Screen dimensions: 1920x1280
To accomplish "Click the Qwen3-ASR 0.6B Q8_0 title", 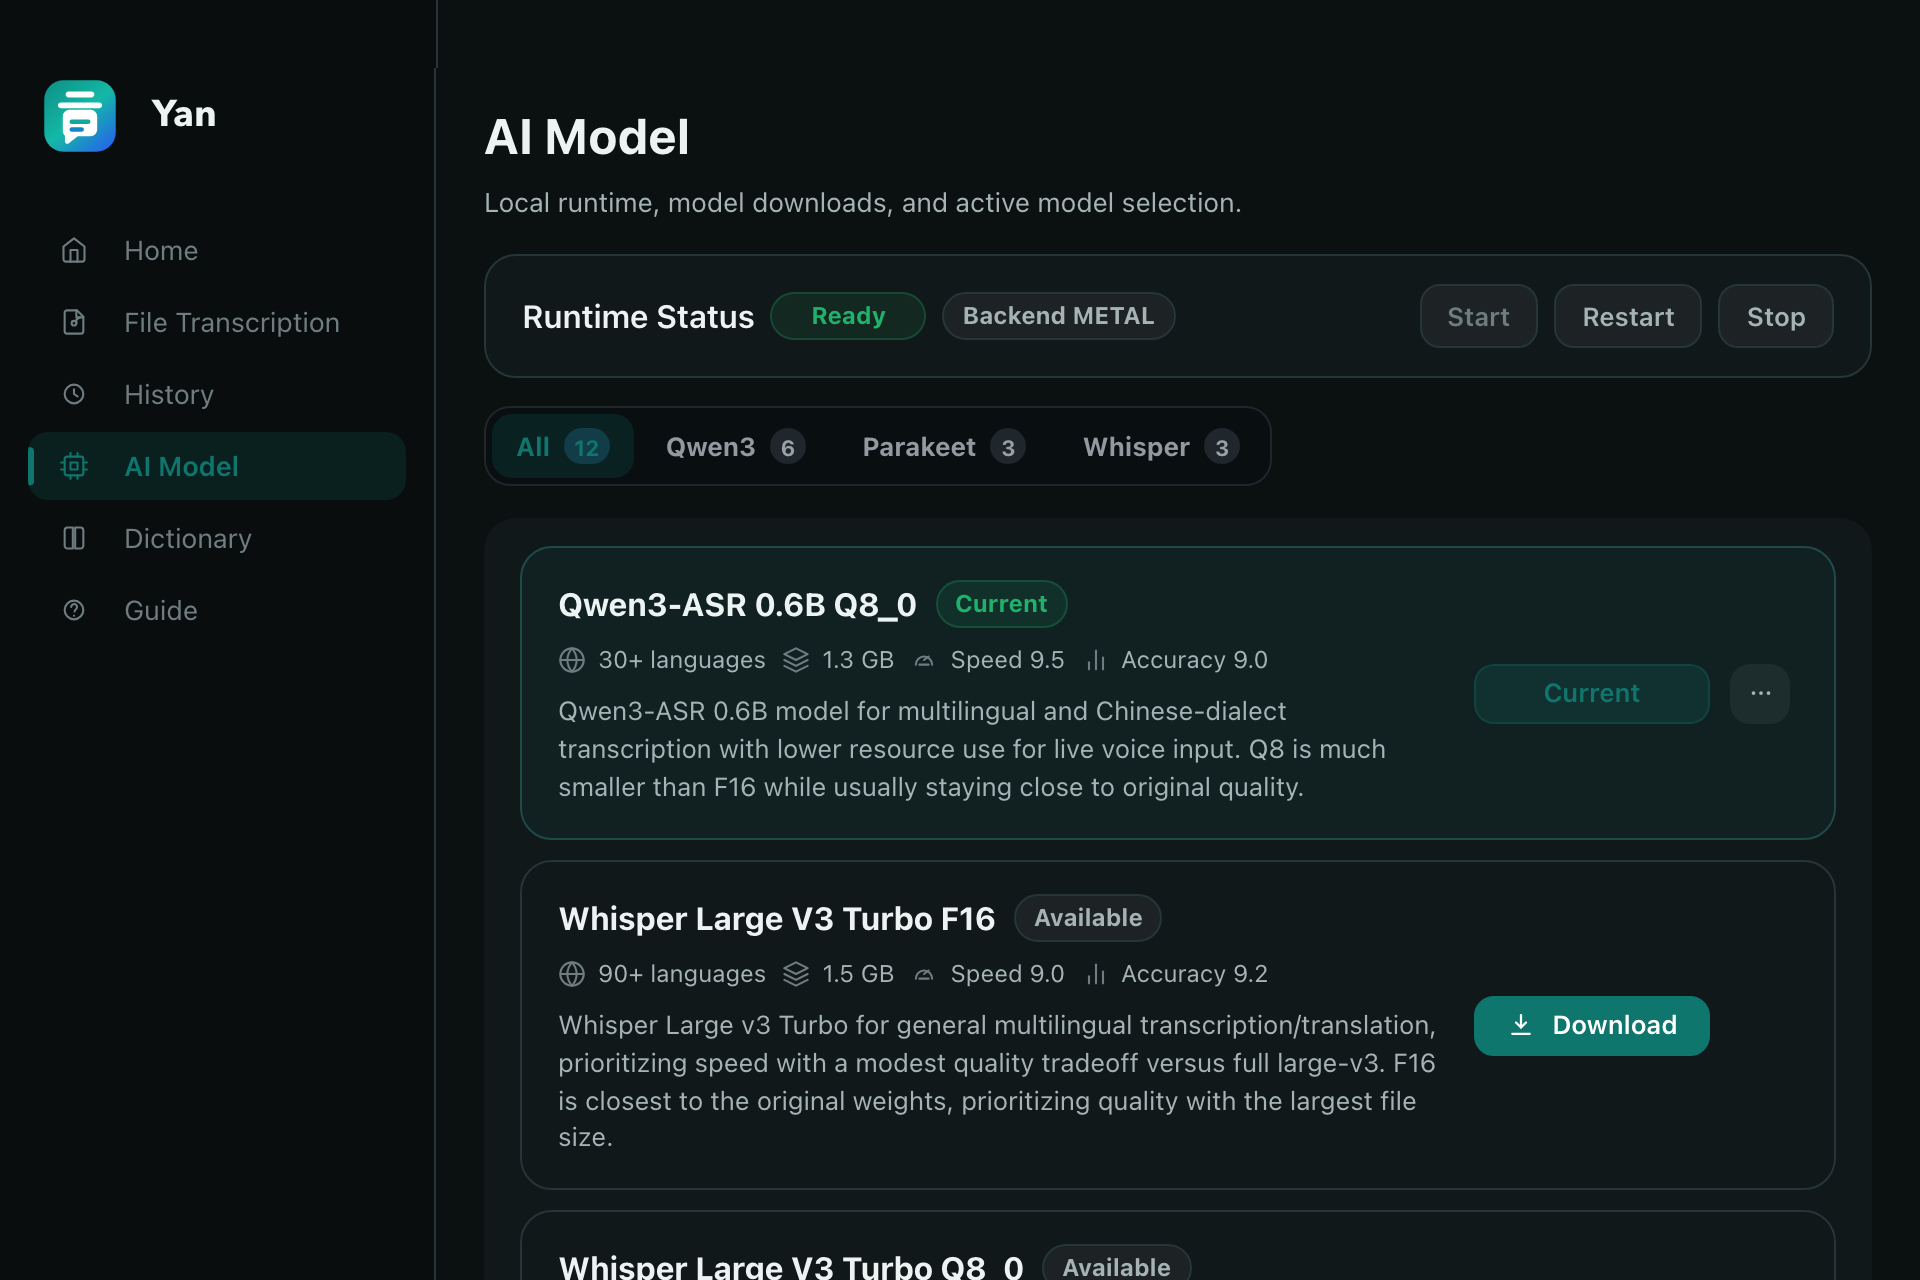I will click(x=737, y=605).
